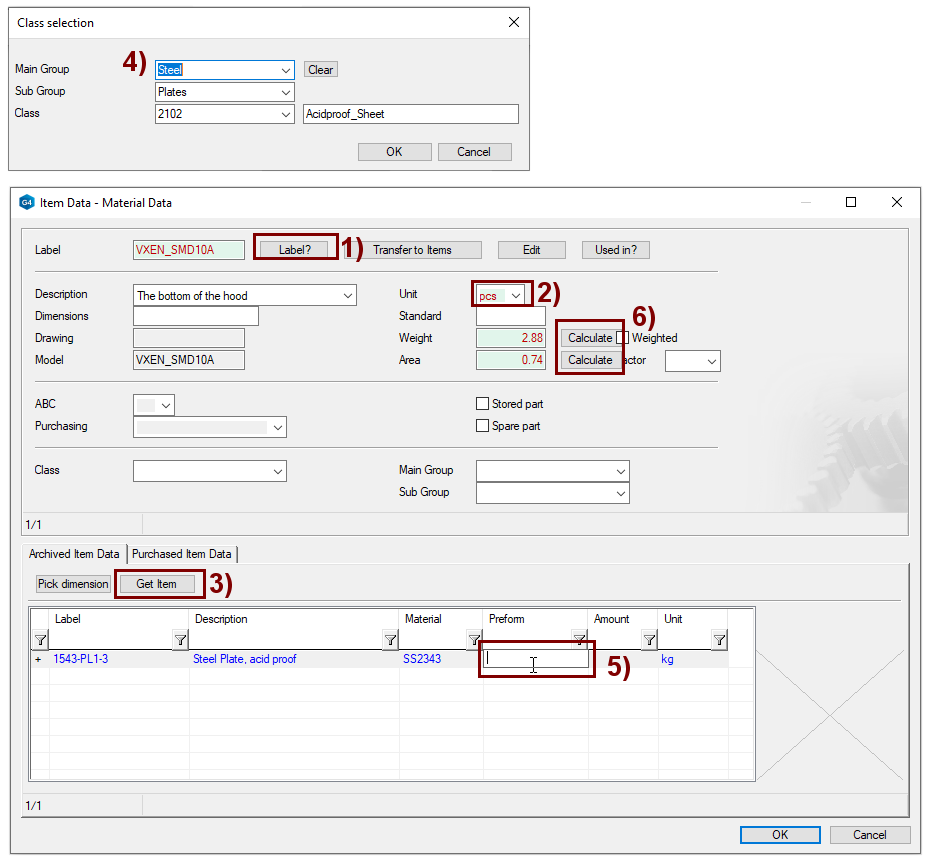Click the Preform cell input field
The width and height of the screenshot is (927, 860).
[534, 660]
